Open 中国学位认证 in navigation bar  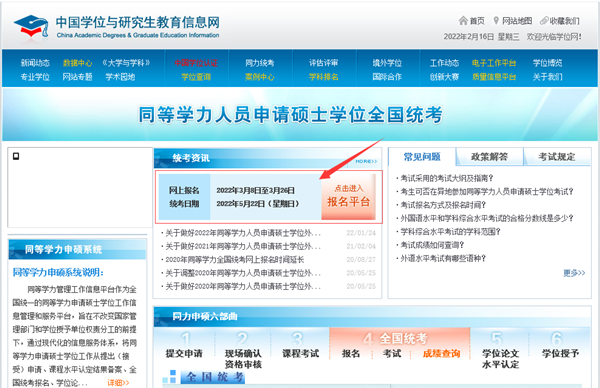pos(196,63)
